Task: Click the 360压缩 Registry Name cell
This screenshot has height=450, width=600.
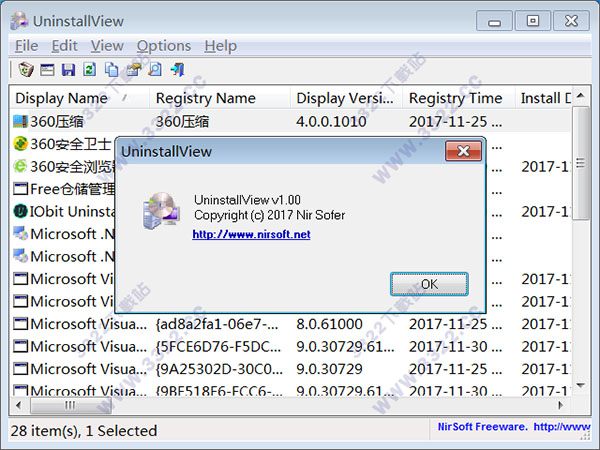Action: click(182, 122)
